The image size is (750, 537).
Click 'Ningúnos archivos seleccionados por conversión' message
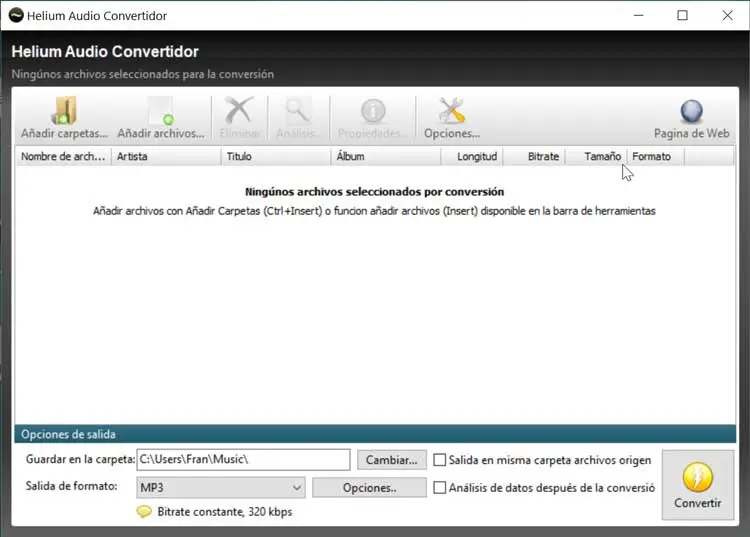(x=375, y=192)
